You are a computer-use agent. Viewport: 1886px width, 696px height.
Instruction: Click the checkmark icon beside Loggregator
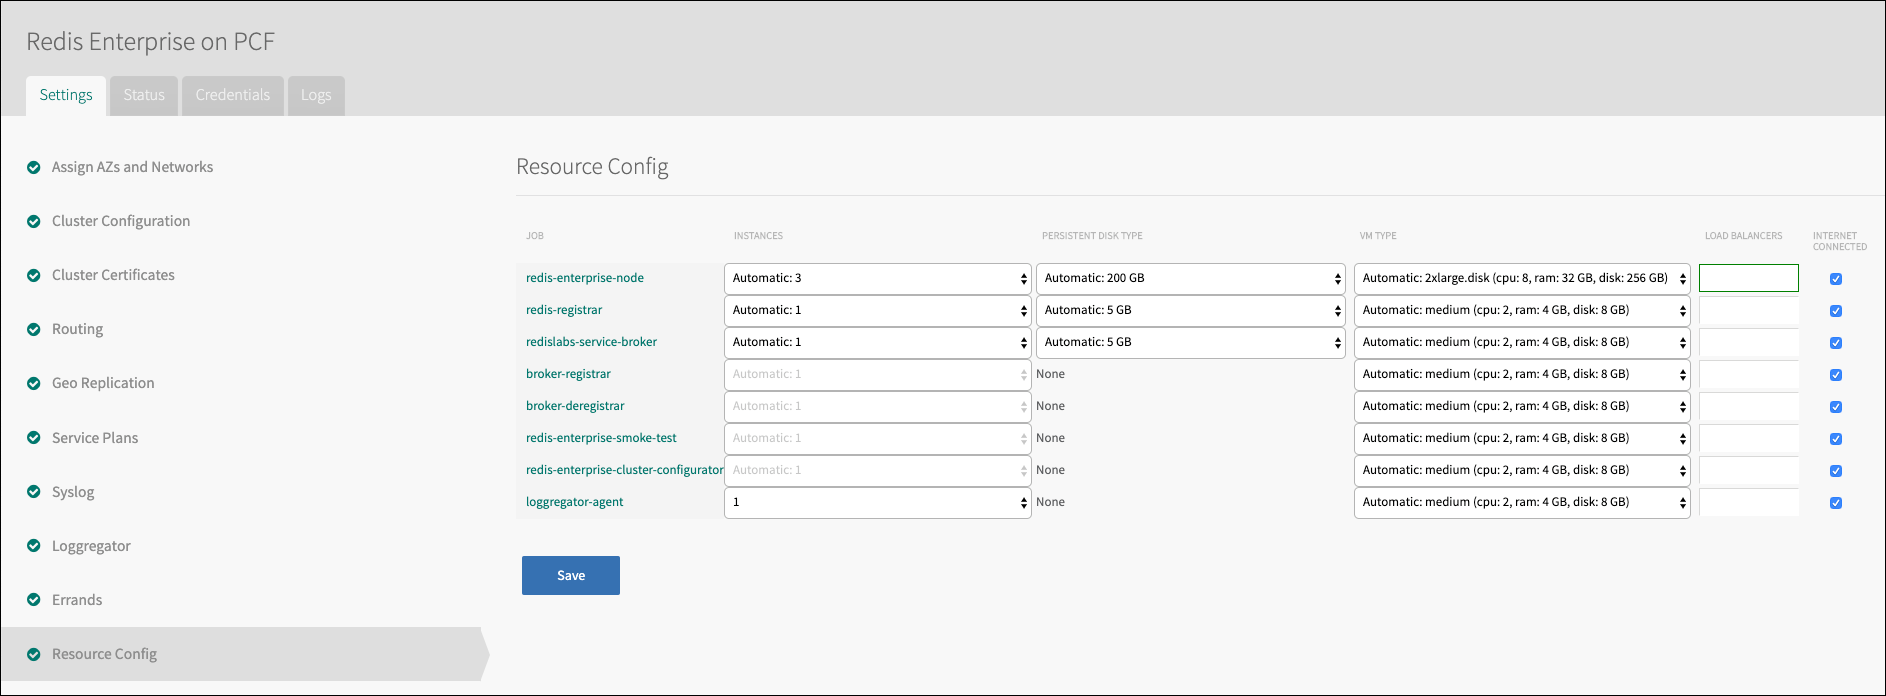click(x=34, y=546)
